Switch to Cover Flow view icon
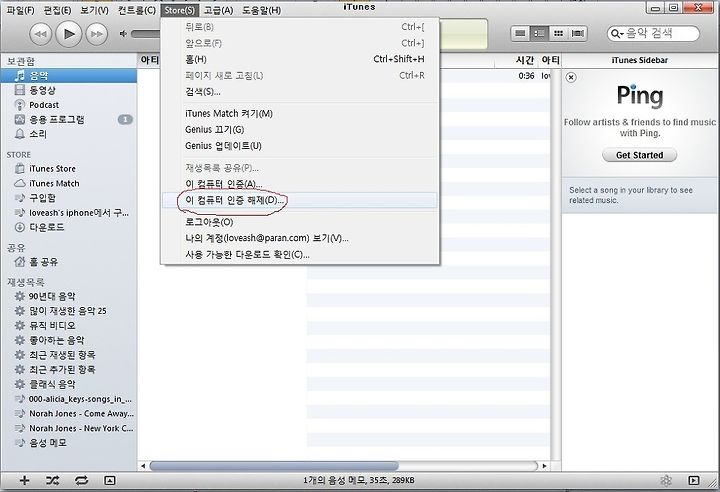The height and width of the screenshot is (492, 720). [577, 33]
